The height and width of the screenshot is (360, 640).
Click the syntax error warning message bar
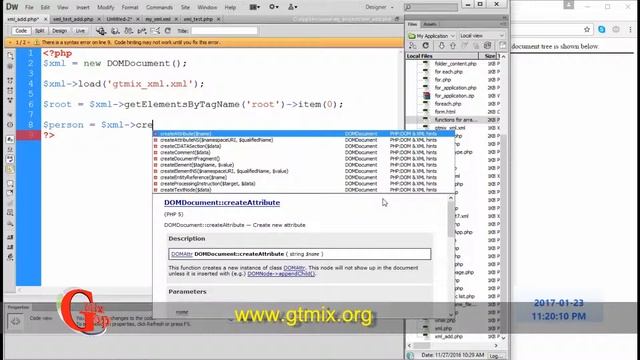pyautogui.click(x=131, y=42)
